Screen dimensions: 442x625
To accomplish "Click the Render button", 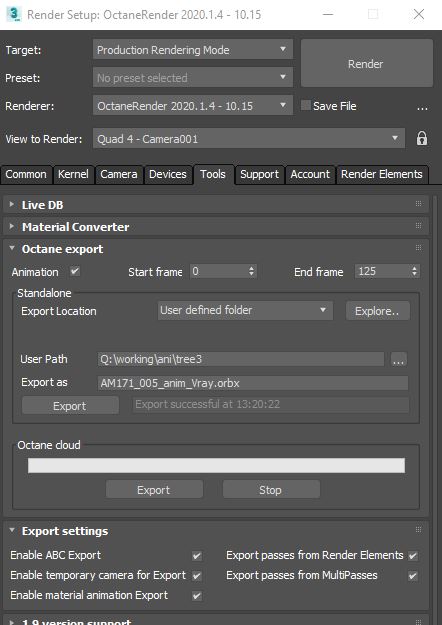I will click(366, 63).
